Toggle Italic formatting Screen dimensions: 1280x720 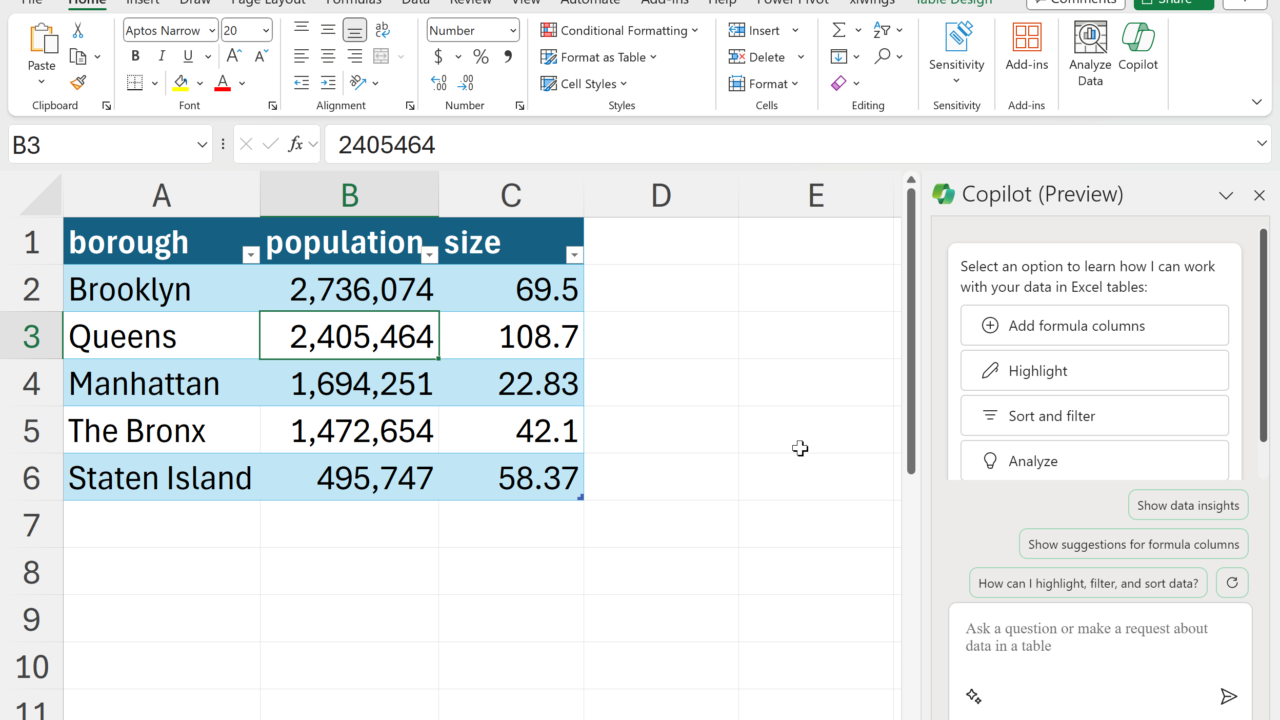161,57
